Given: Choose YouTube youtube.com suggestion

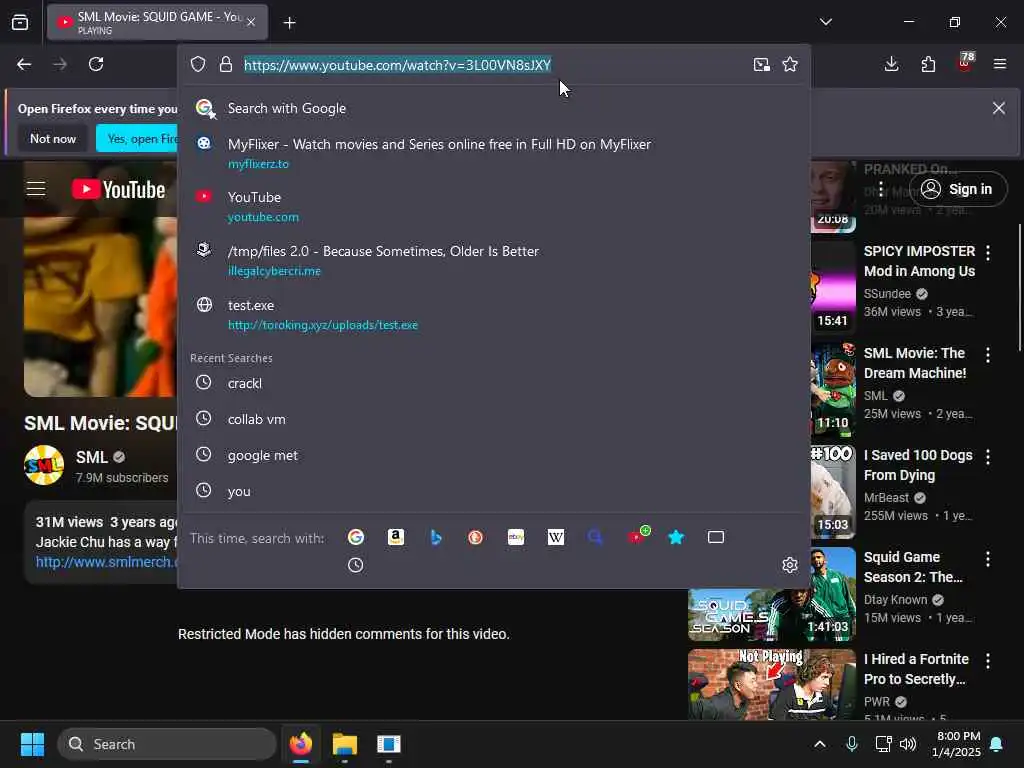Looking at the screenshot, I should [x=494, y=206].
